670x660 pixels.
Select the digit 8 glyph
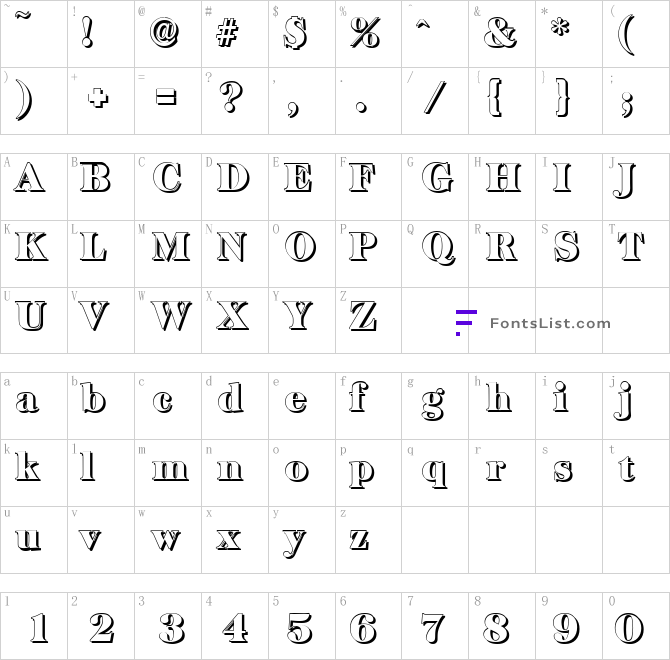point(497,628)
